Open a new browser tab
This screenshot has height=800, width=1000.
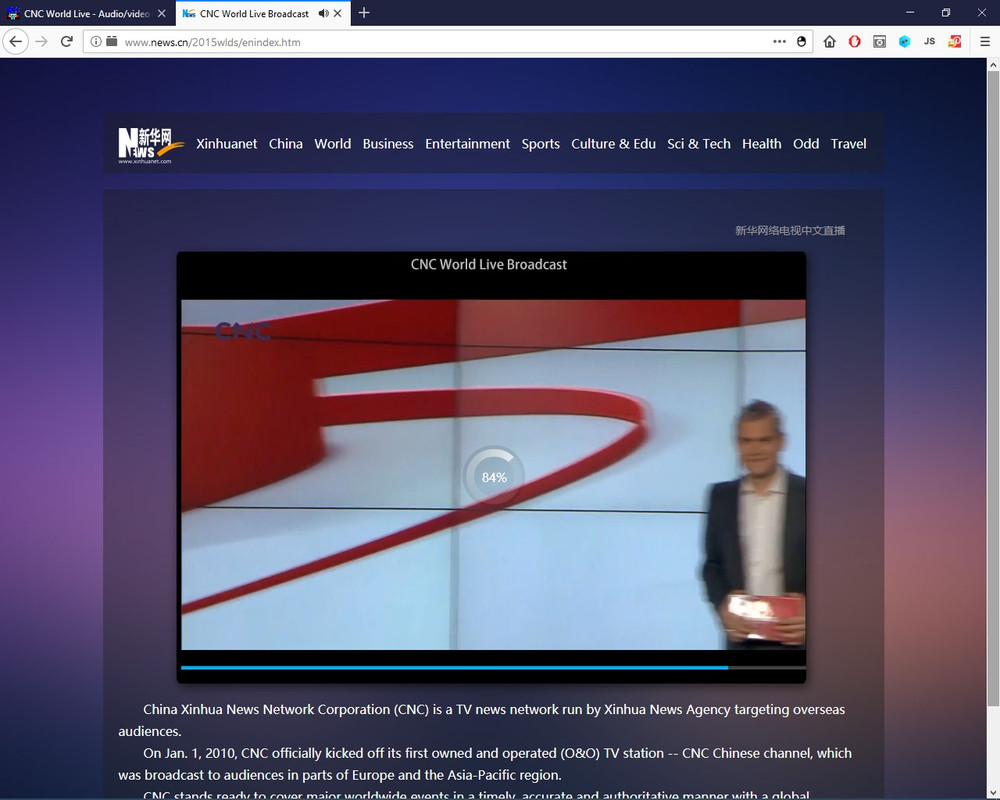pyautogui.click(x=364, y=13)
